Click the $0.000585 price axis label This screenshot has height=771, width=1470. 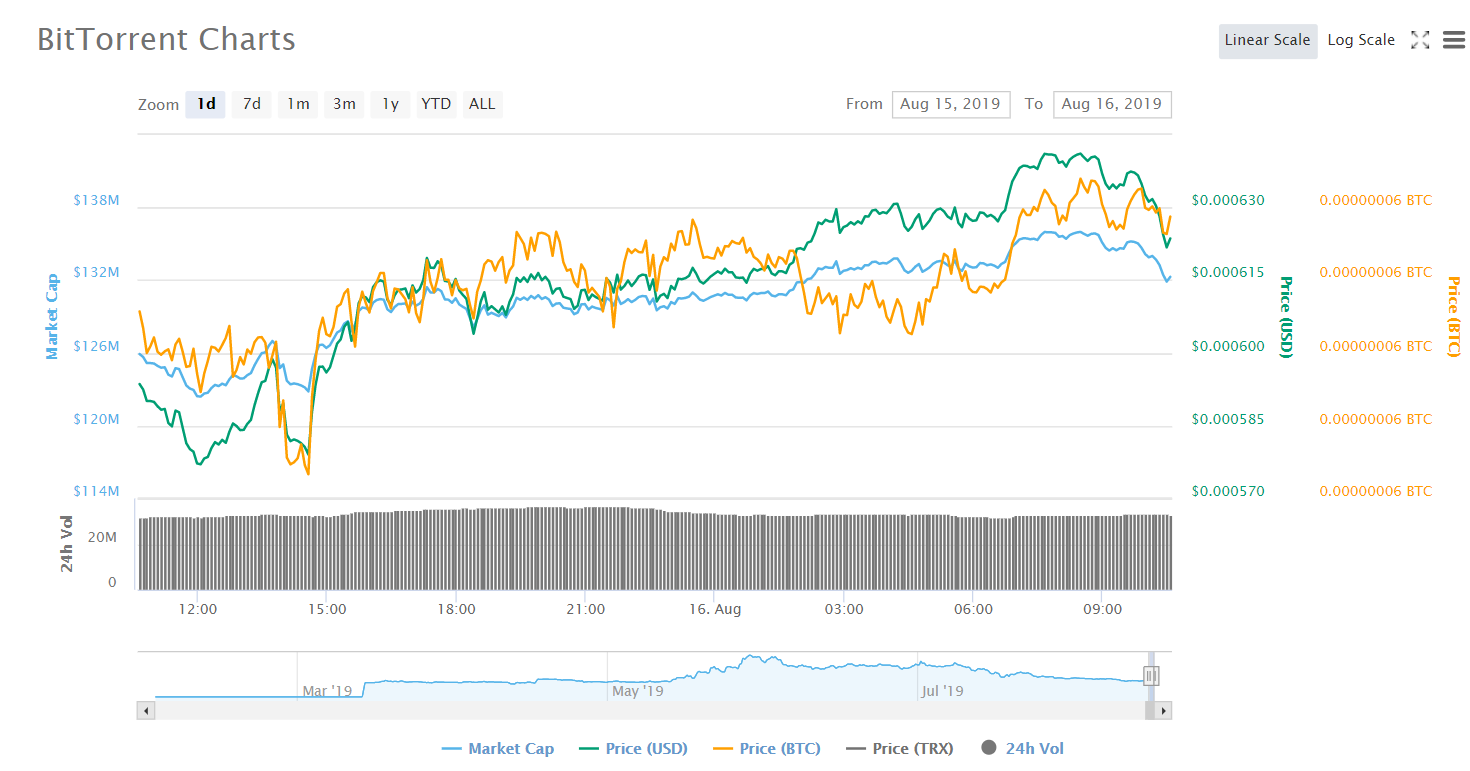(x=1228, y=419)
